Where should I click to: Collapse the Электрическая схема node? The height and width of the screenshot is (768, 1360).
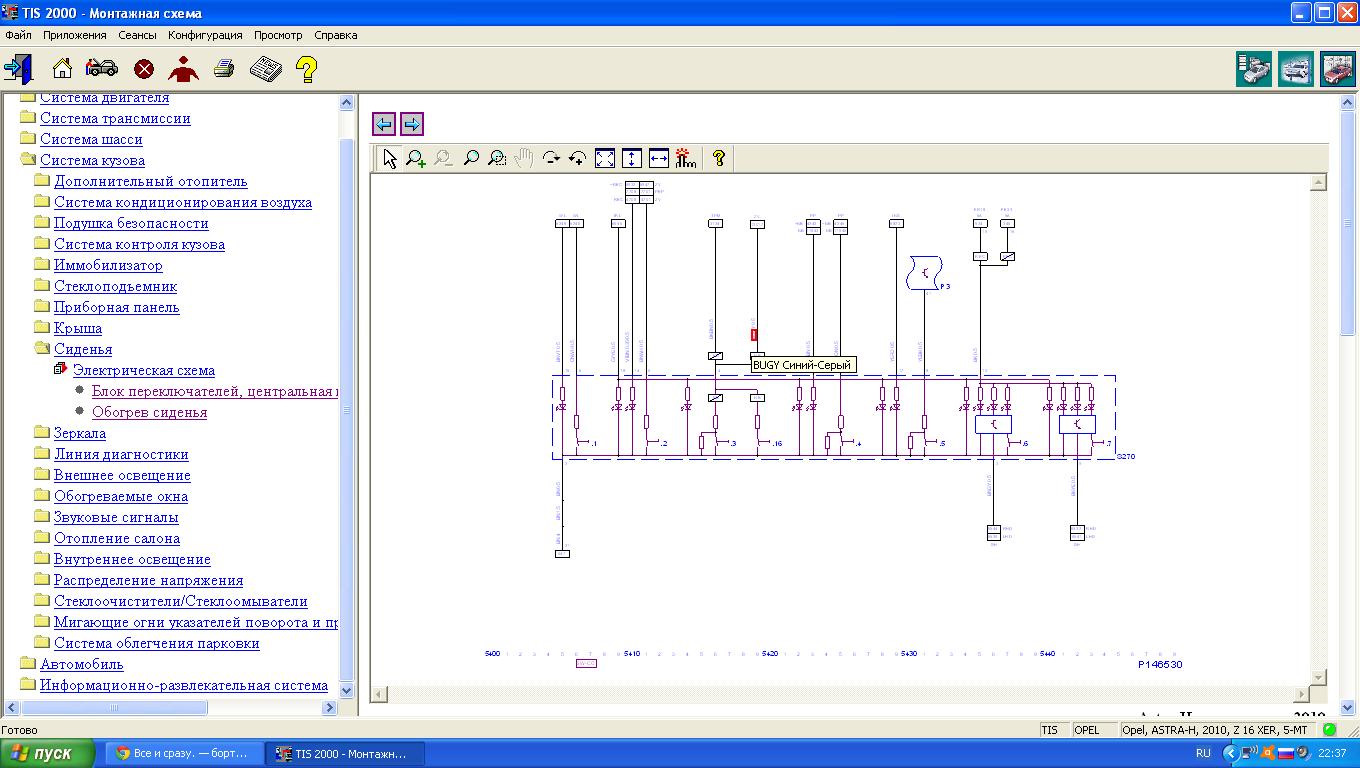click(61, 370)
